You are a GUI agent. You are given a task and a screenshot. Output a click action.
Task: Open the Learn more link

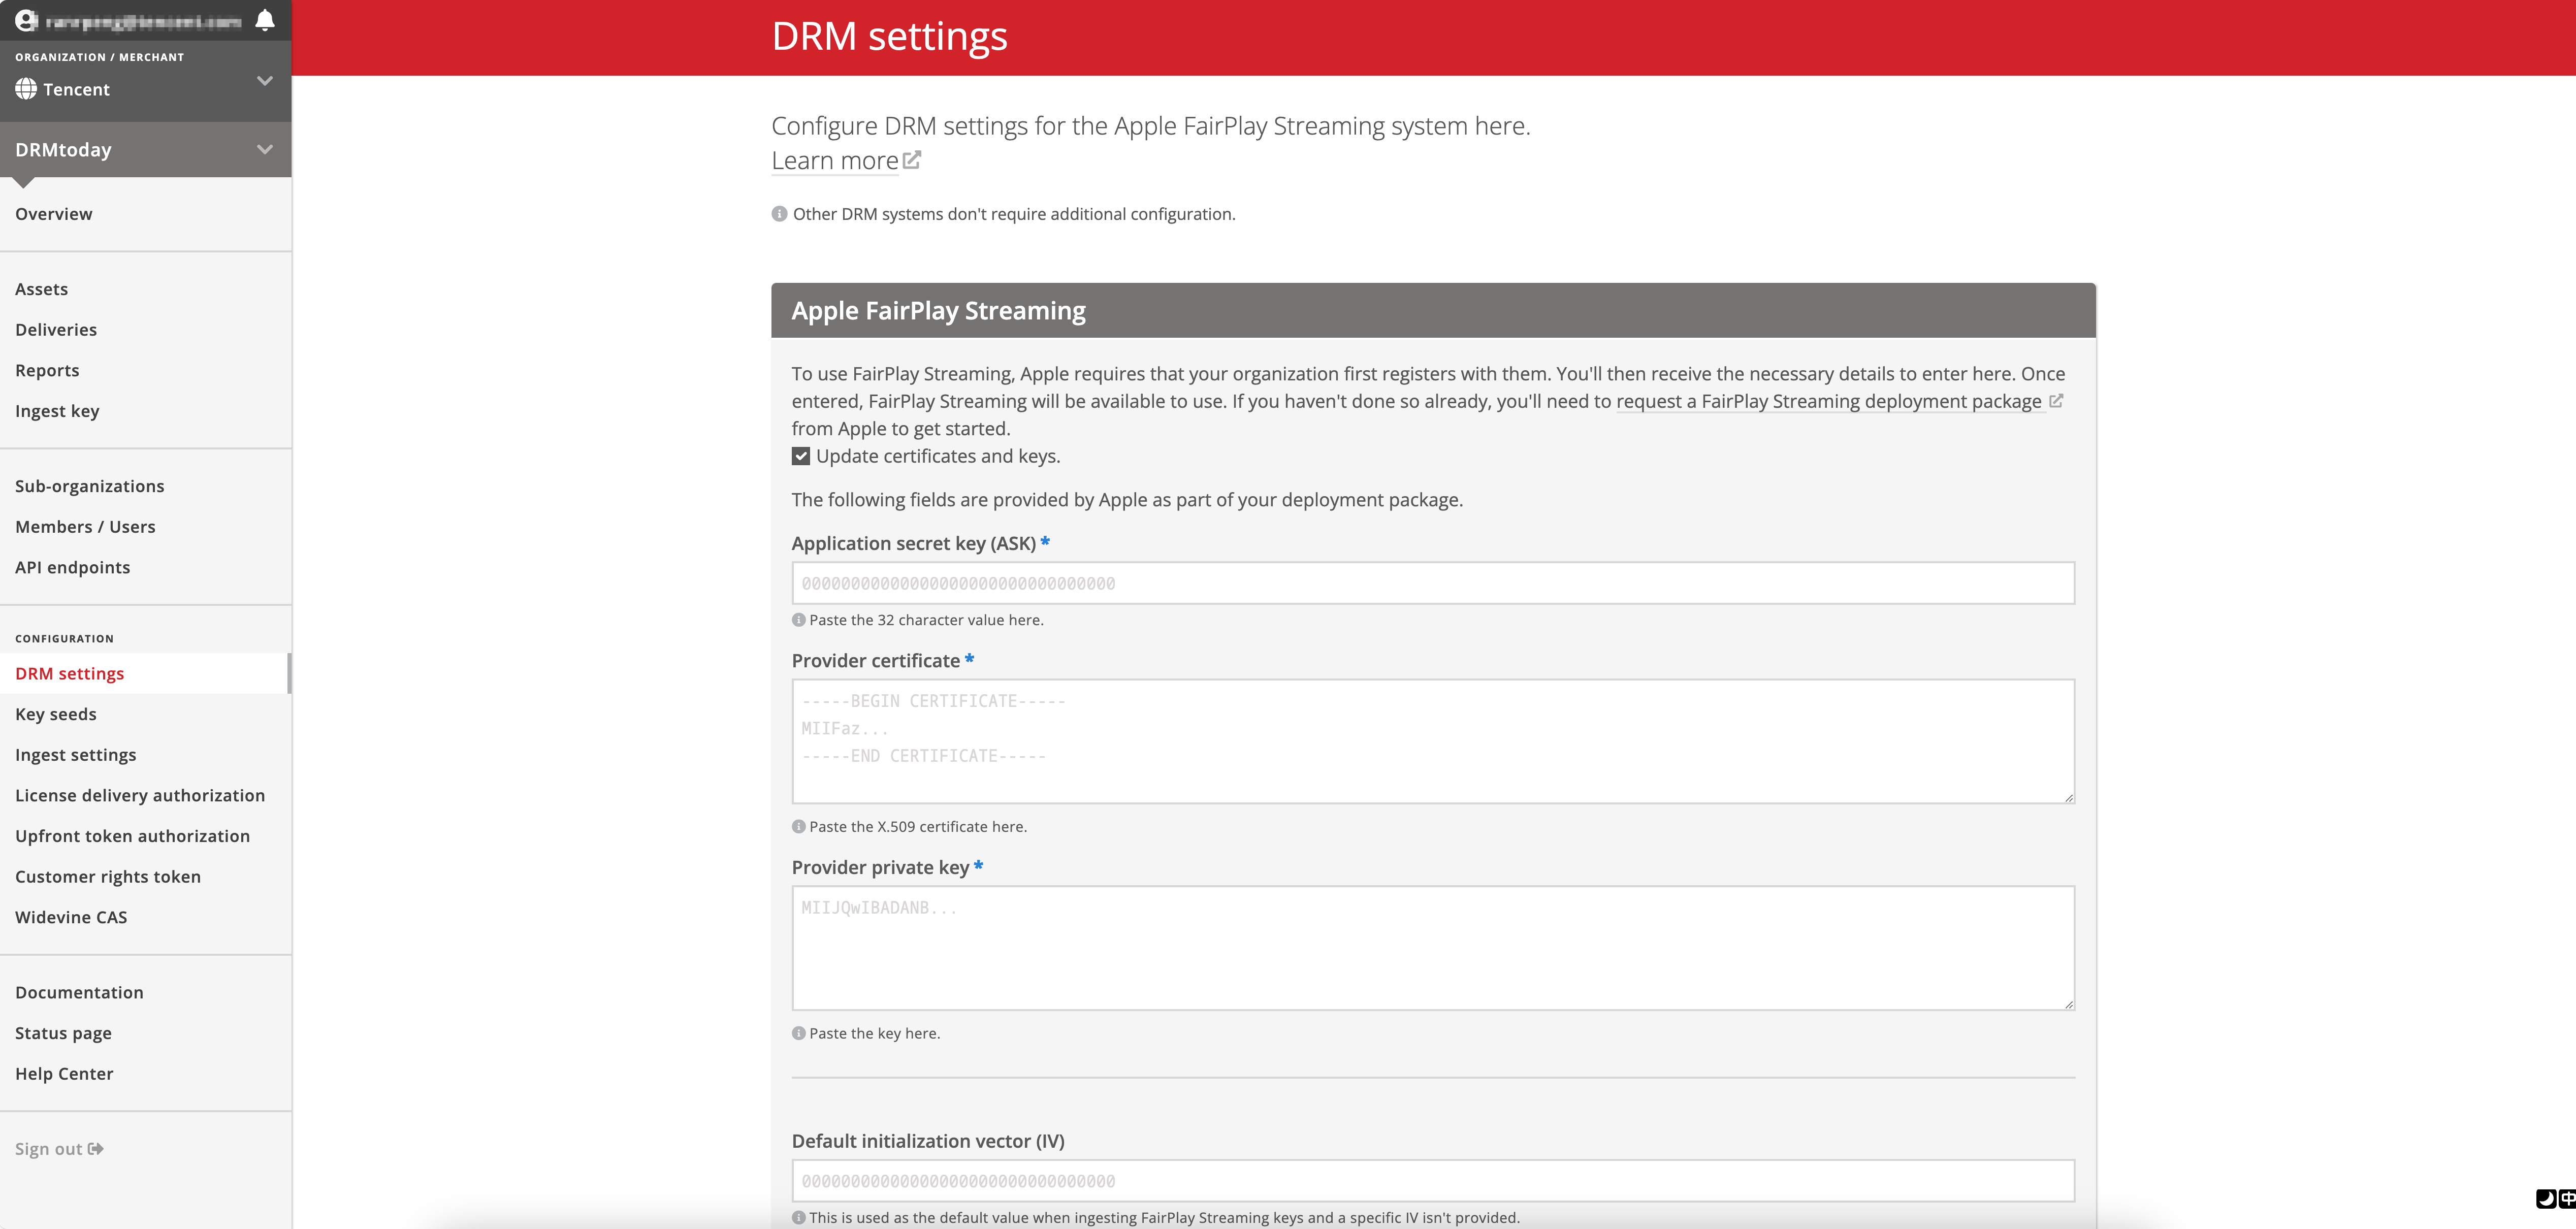[x=835, y=160]
